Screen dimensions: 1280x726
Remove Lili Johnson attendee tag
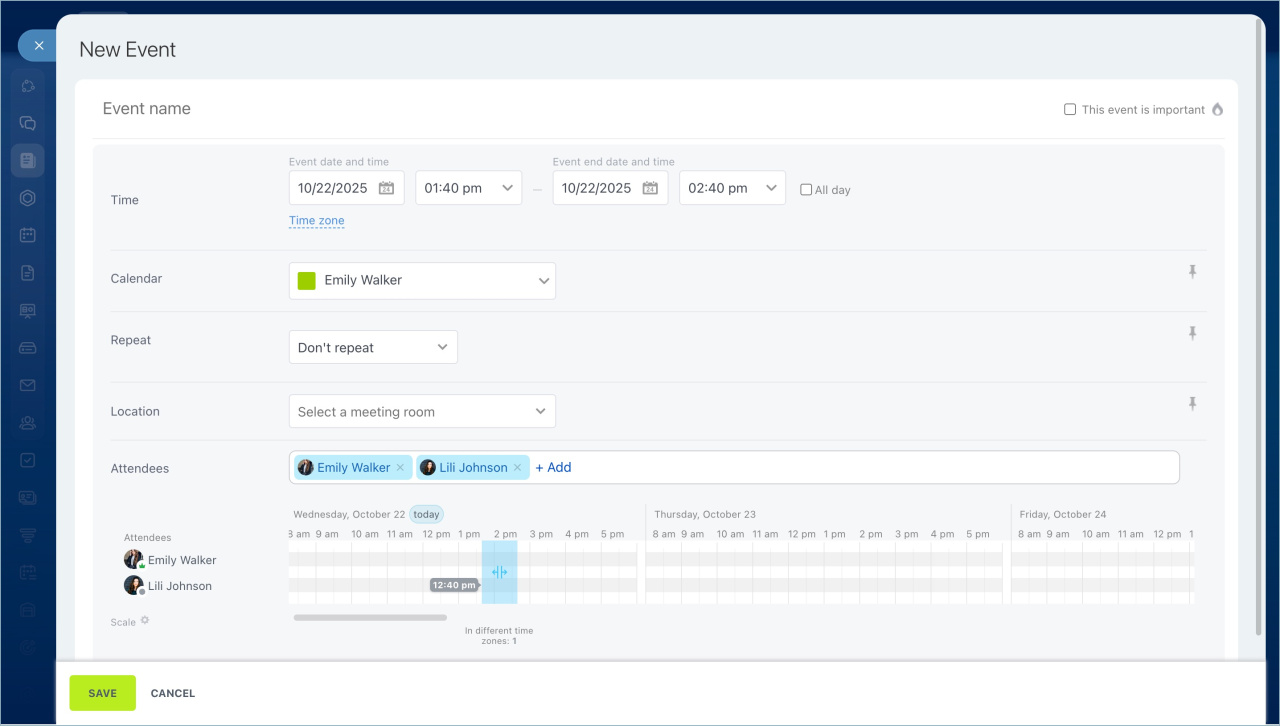518,468
